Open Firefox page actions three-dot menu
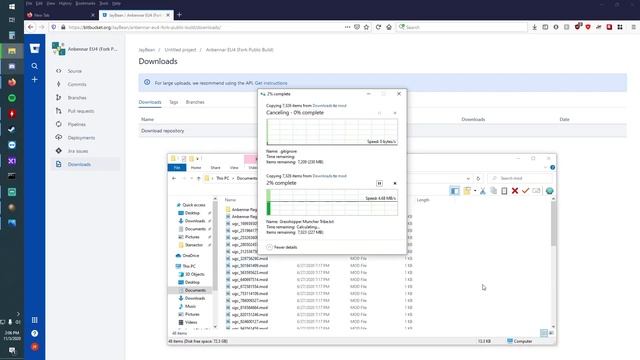 point(347,27)
